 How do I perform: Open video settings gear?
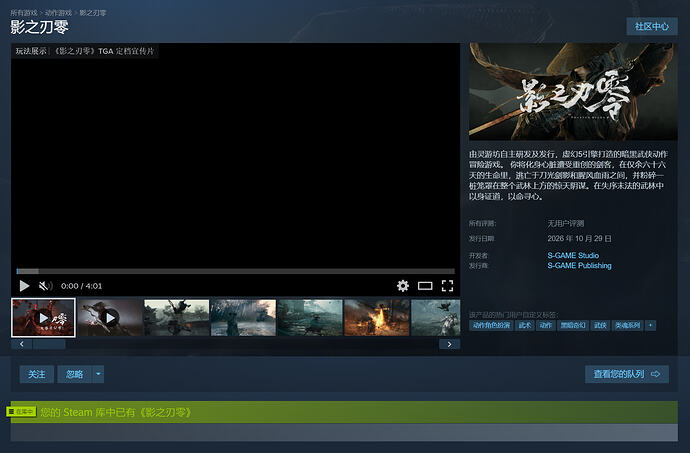(403, 286)
